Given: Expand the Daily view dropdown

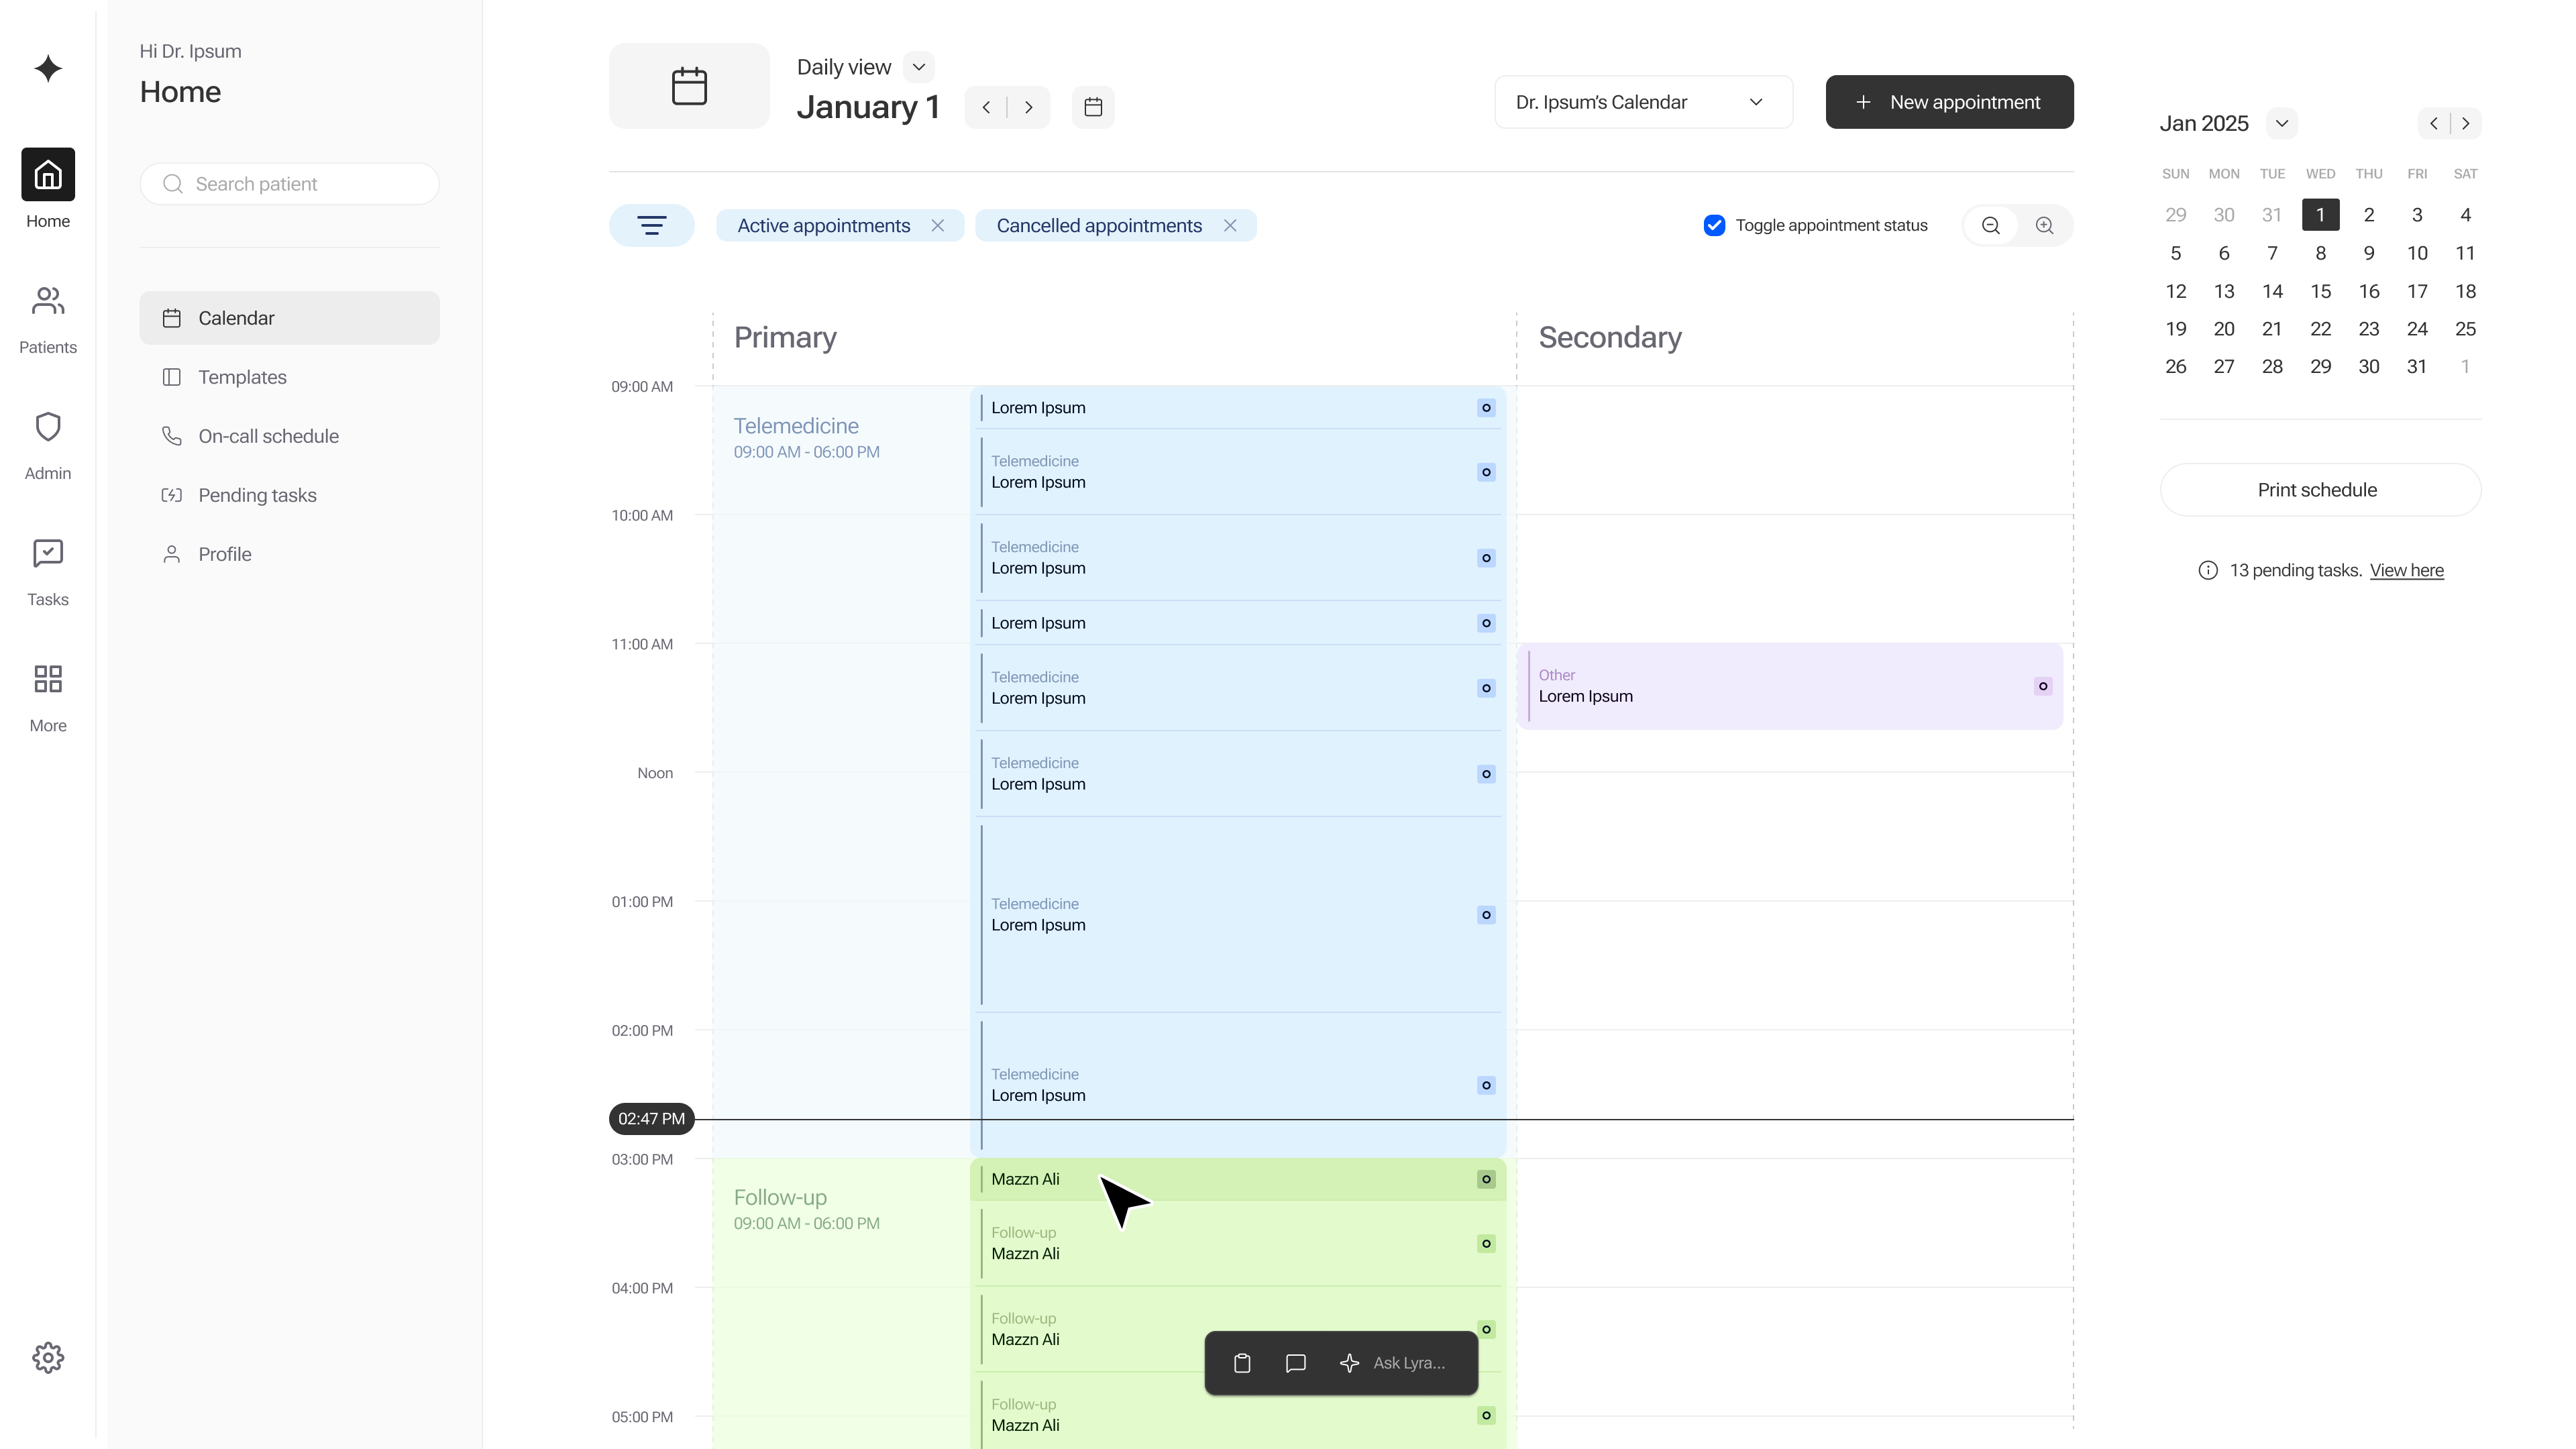Looking at the screenshot, I should coord(919,67).
